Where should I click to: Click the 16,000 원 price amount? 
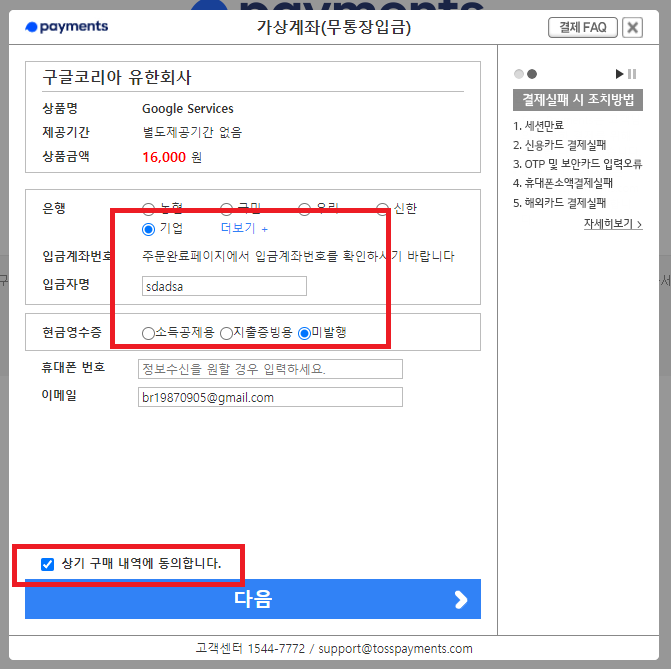pos(172,157)
